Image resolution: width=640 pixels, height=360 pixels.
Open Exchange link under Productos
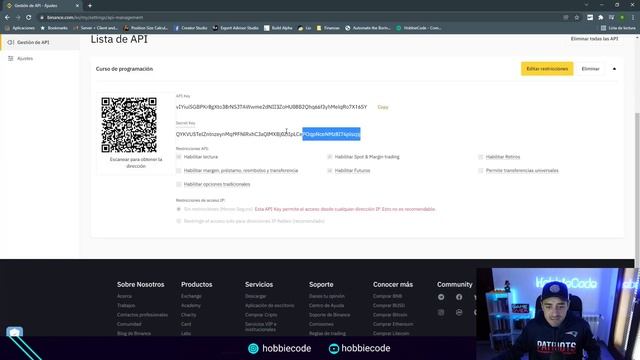pos(191,296)
